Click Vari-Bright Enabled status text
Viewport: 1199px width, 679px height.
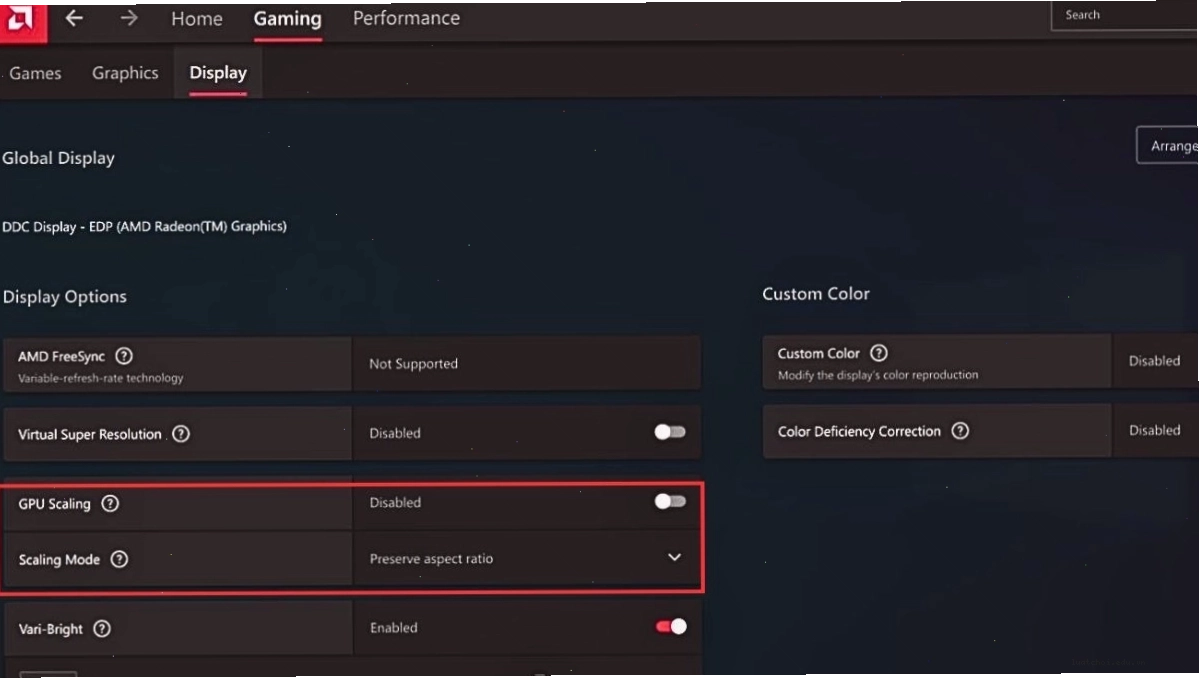[394, 628]
